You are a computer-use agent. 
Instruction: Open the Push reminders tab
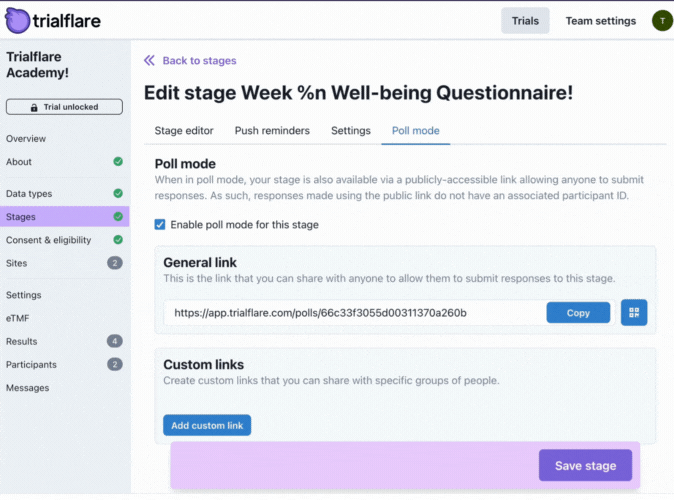[x=272, y=130]
